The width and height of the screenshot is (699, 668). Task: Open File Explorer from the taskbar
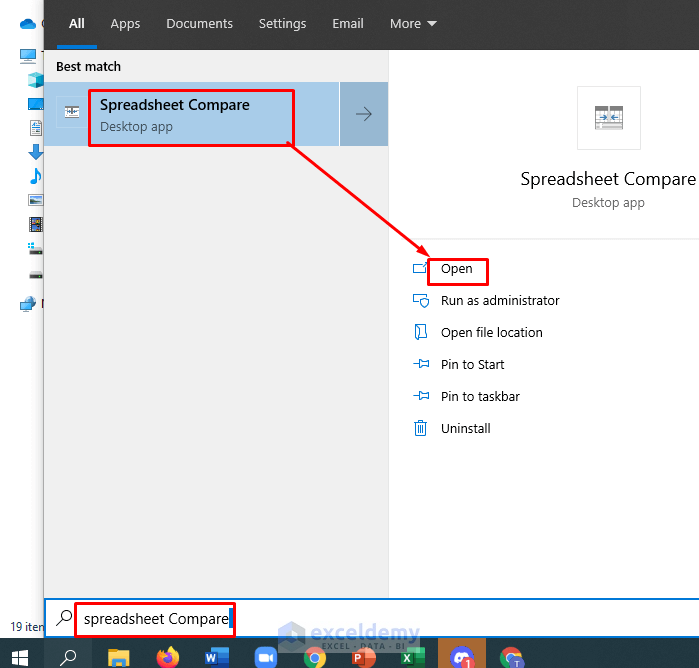click(x=119, y=658)
